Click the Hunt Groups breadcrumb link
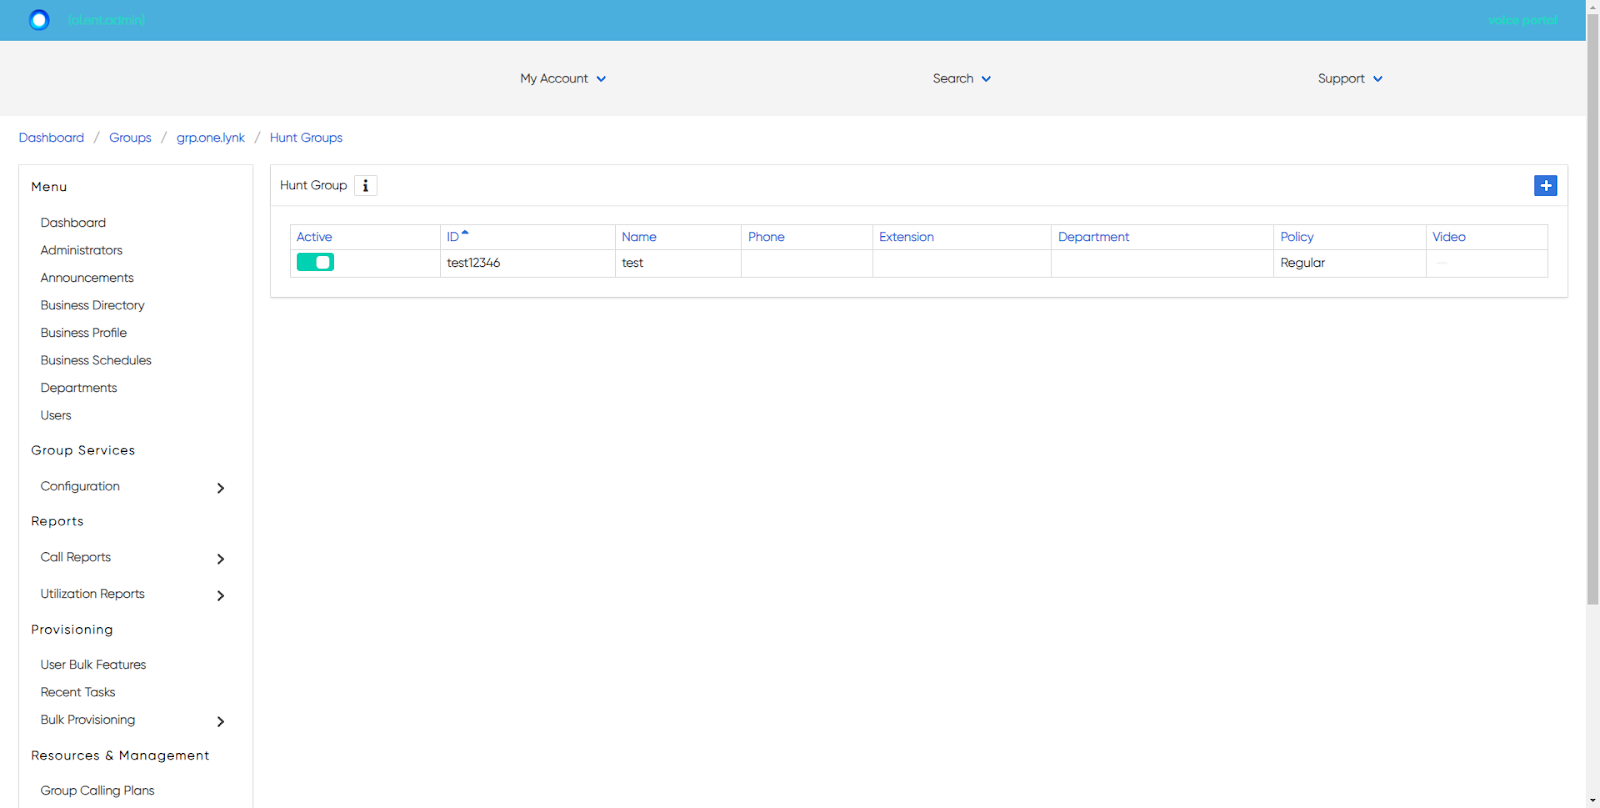The image size is (1600, 808). coord(306,138)
